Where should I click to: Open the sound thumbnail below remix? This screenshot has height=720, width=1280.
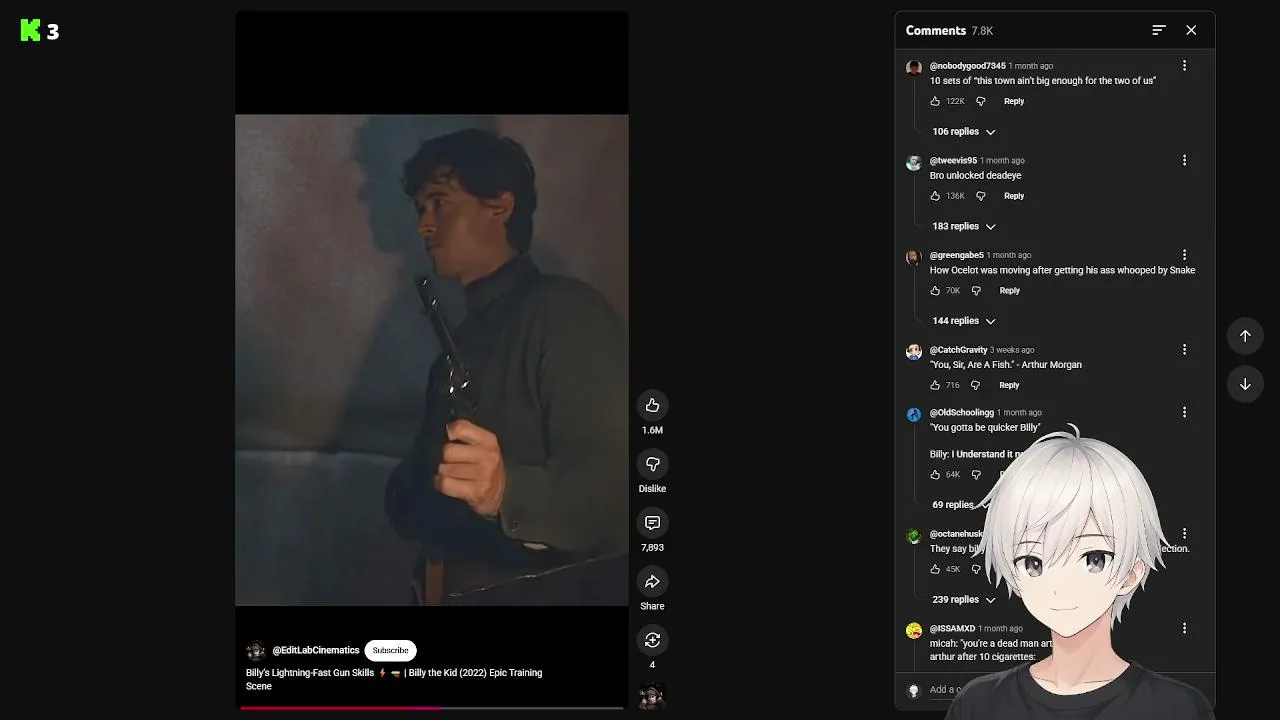tap(652, 696)
